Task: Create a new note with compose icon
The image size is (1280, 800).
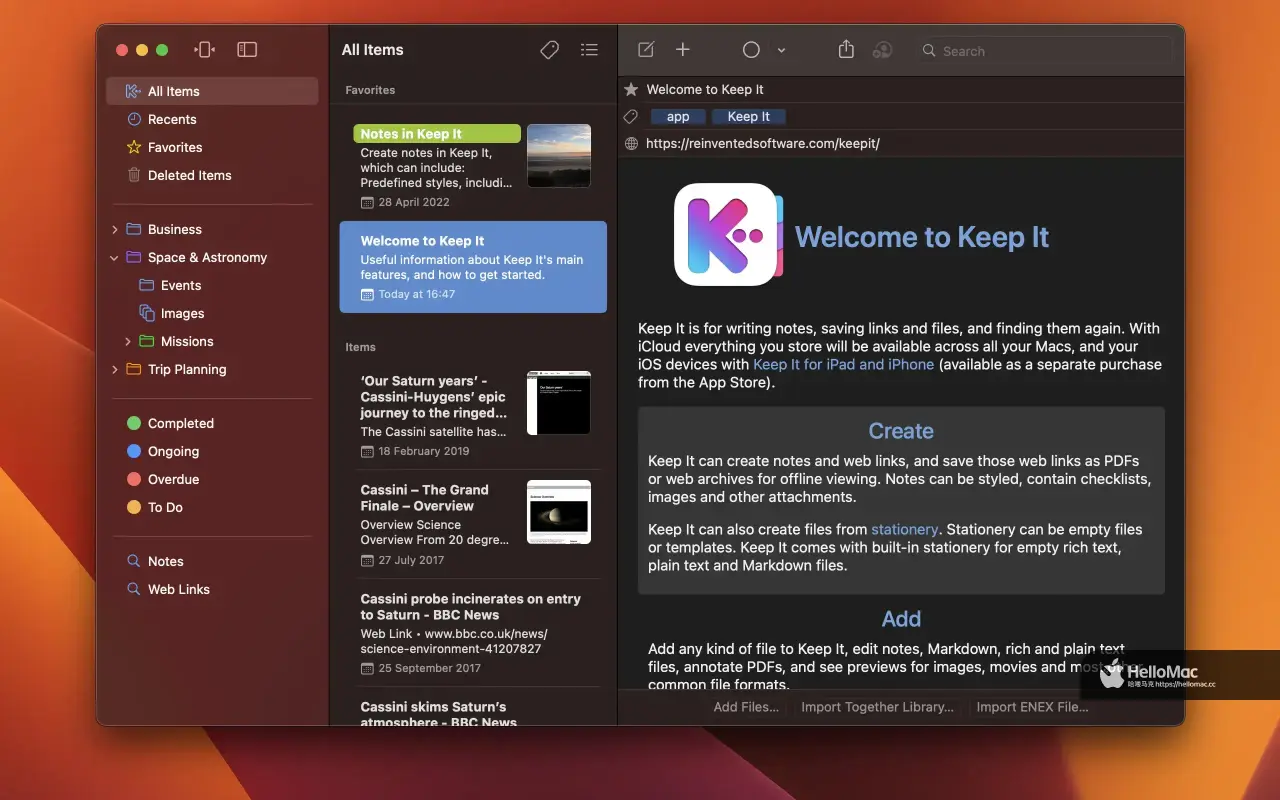Action: pos(646,50)
